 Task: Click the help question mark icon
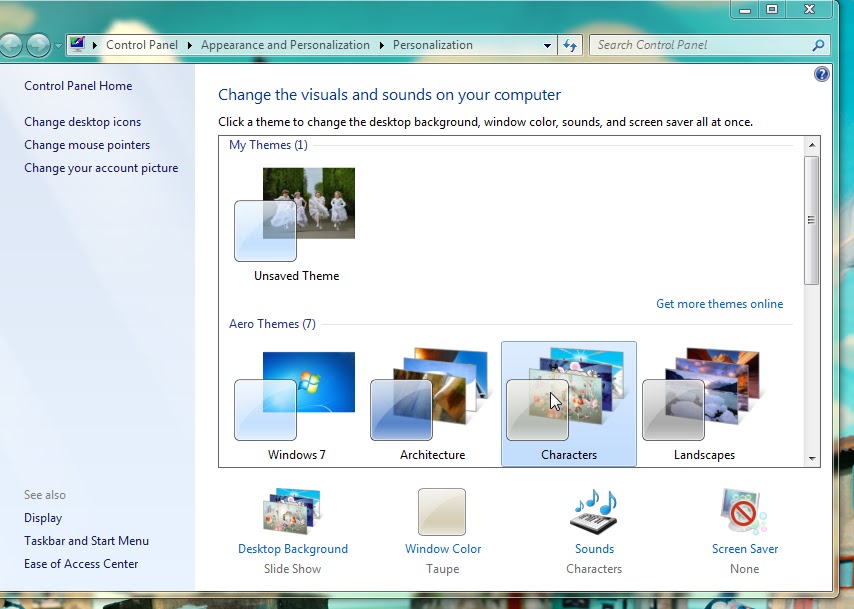pos(822,74)
